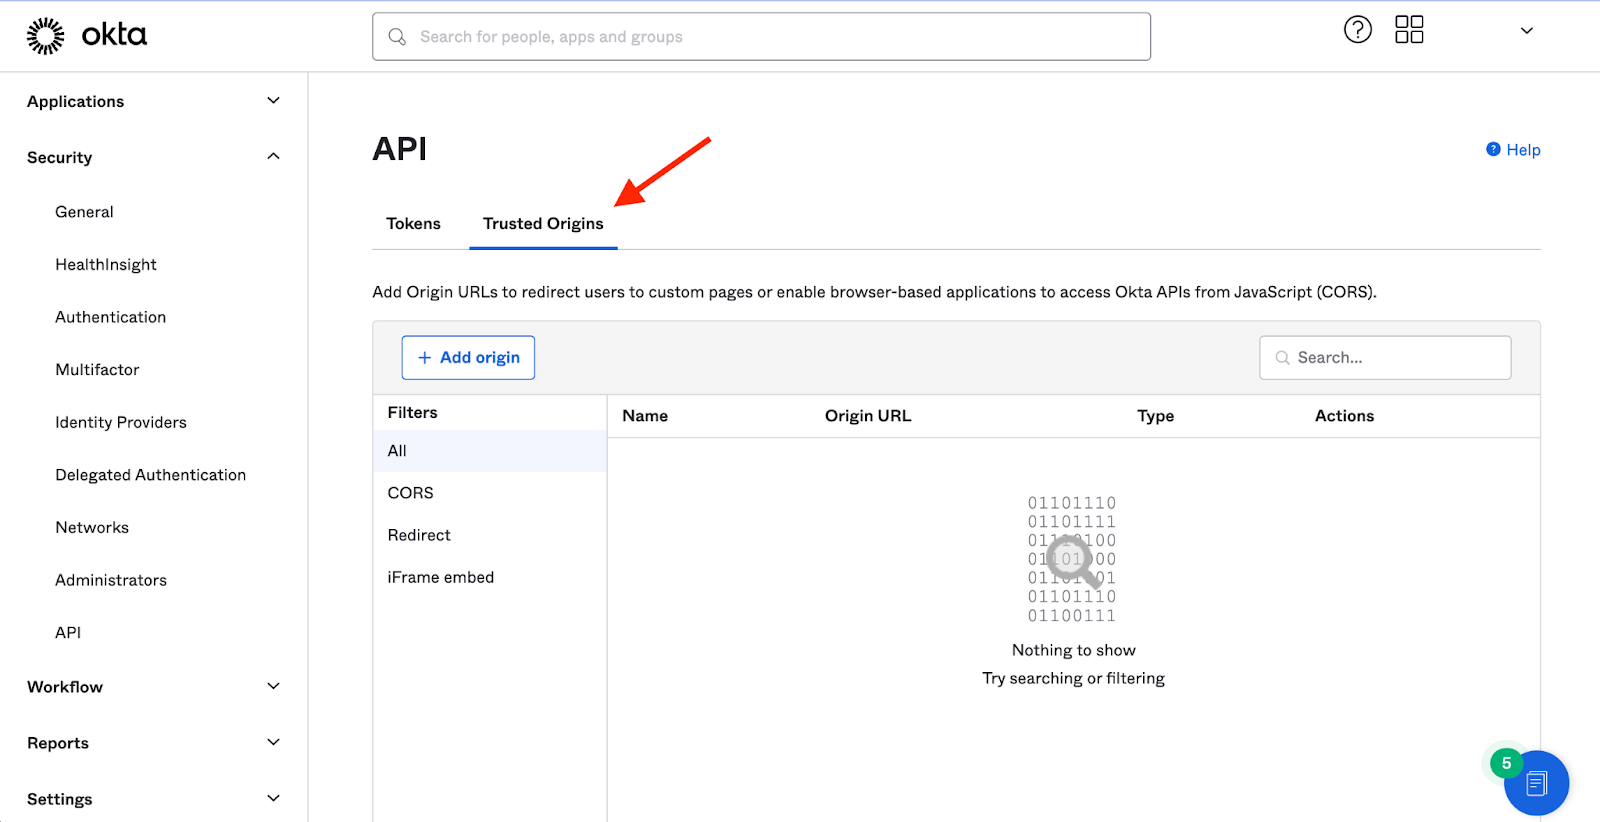
Task: Select the Trusted Origins tab
Action: tap(543, 224)
